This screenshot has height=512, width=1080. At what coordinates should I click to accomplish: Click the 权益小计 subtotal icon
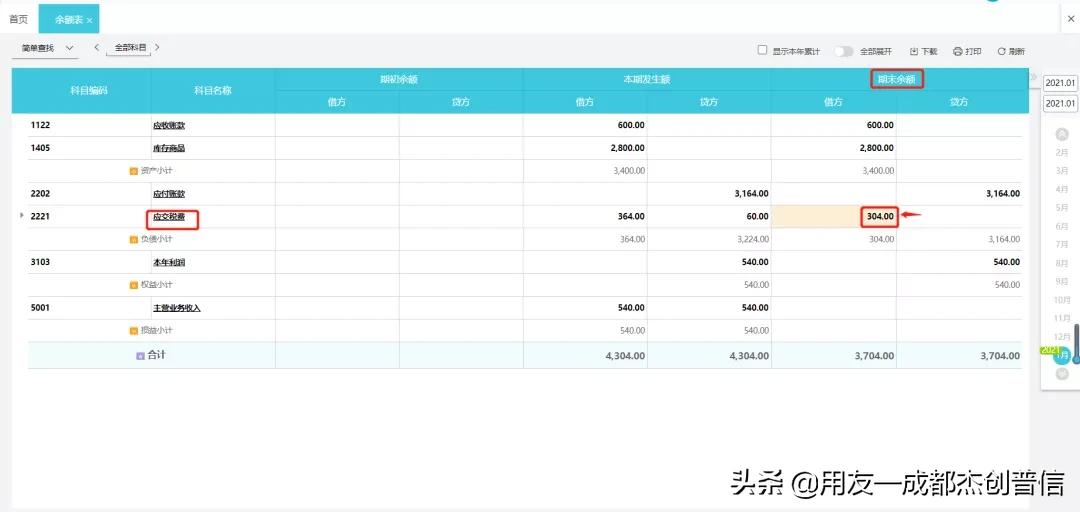(x=134, y=285)
